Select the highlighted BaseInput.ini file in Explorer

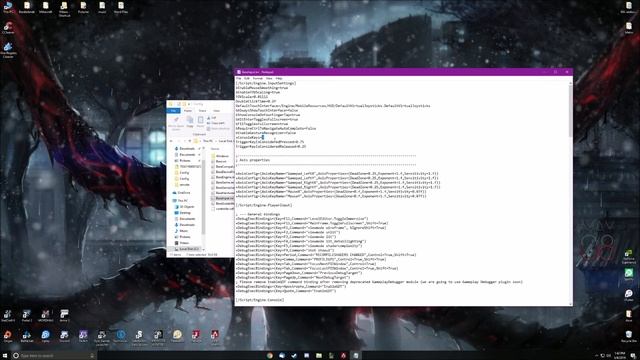[x=222, y=198]
